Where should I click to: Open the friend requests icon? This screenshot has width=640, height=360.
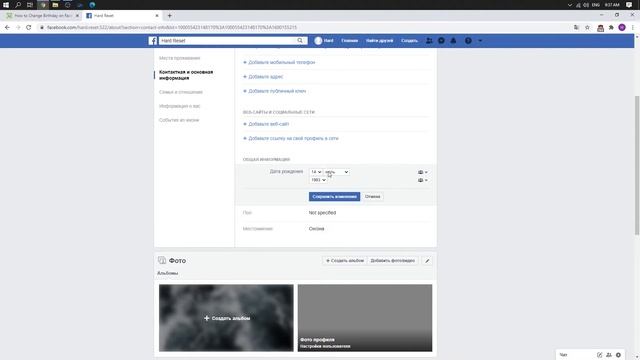[429, 41]
